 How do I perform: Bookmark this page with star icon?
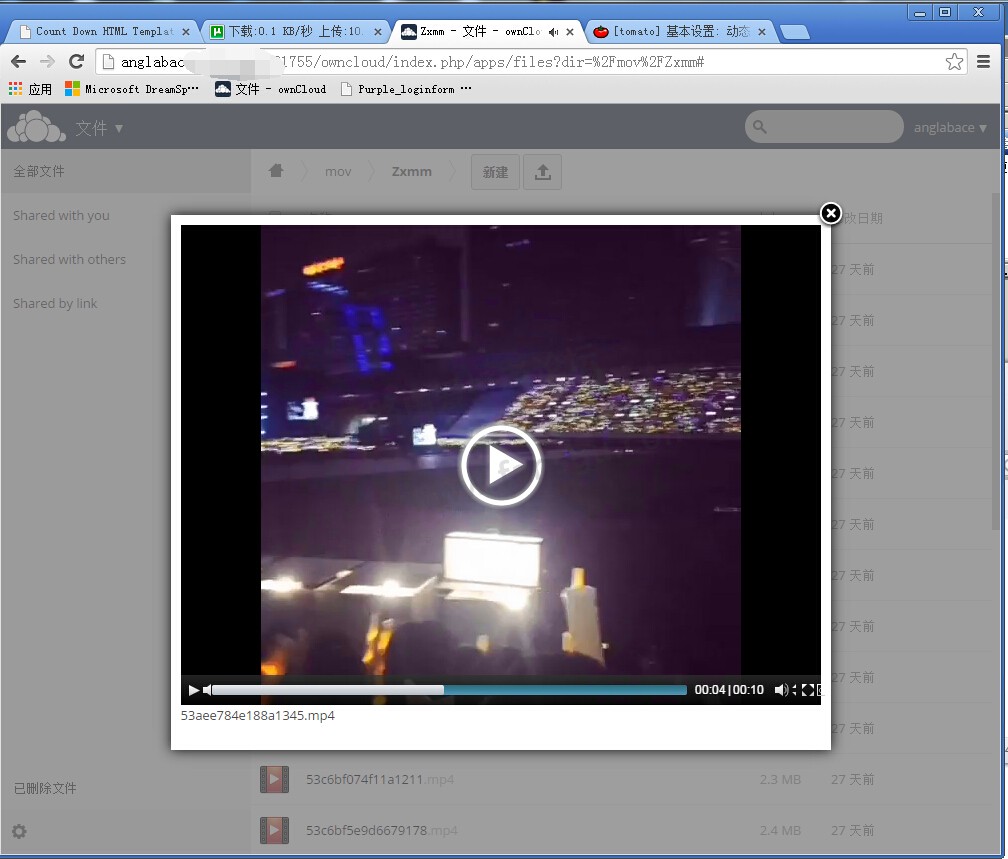(954, 62)
